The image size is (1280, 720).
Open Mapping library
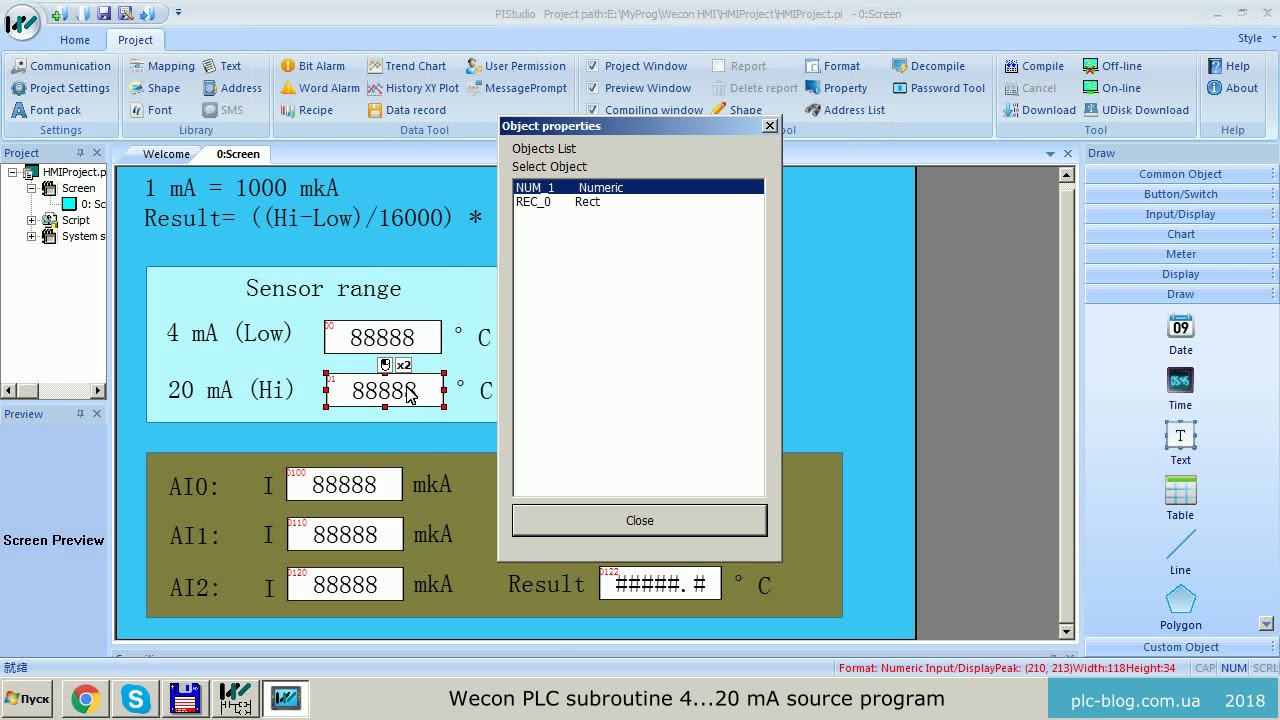click(162, 66)
